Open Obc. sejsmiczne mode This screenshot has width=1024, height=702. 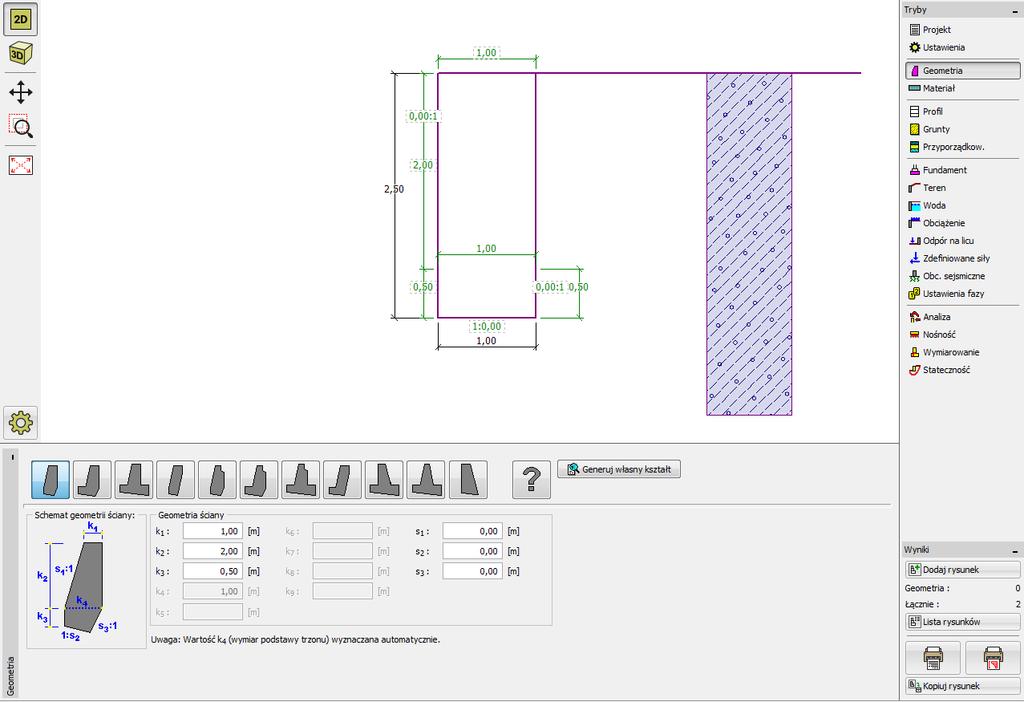coord(963,276)
